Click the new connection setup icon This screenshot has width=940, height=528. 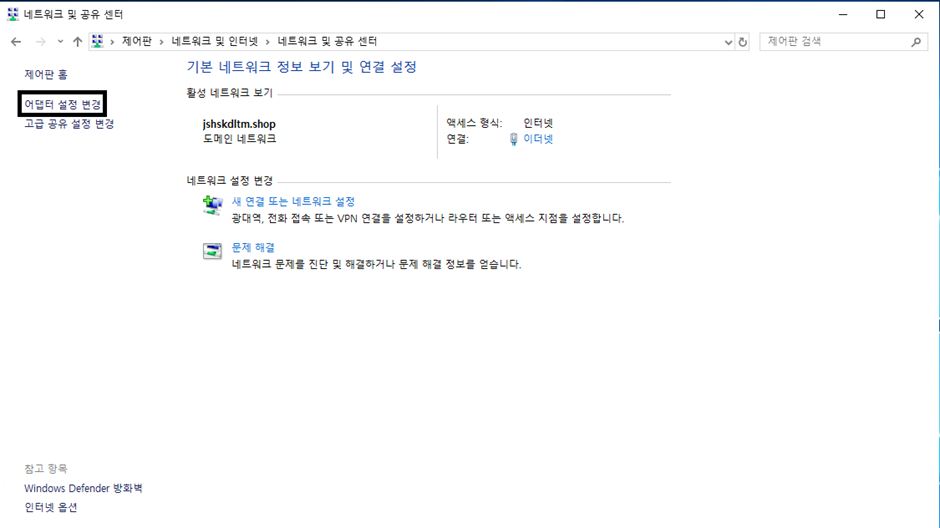click(x=212, y=205)
